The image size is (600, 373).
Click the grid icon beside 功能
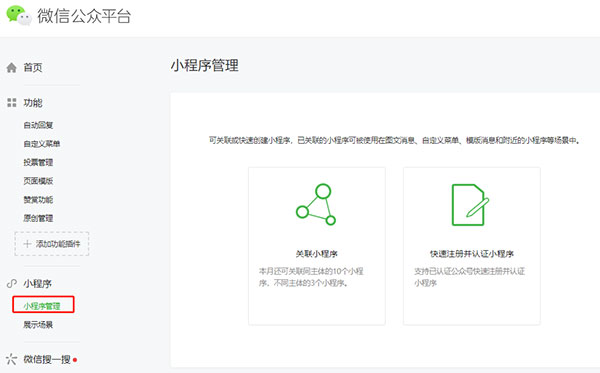12,103
